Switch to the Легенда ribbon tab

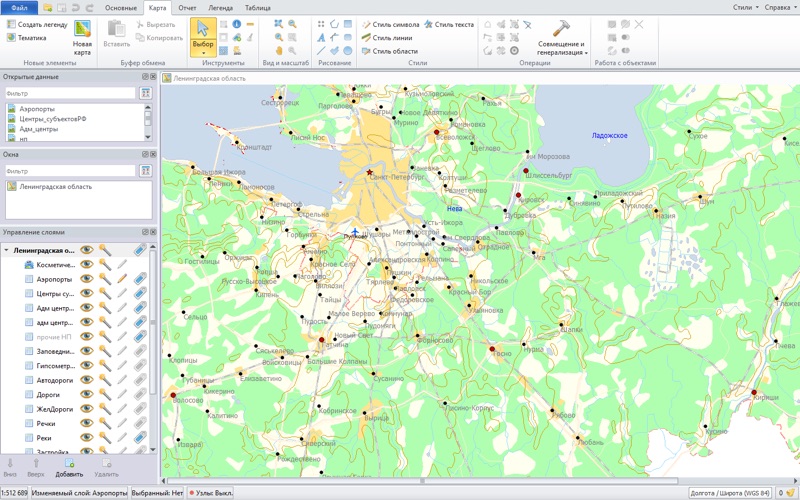tap(220, 8)
